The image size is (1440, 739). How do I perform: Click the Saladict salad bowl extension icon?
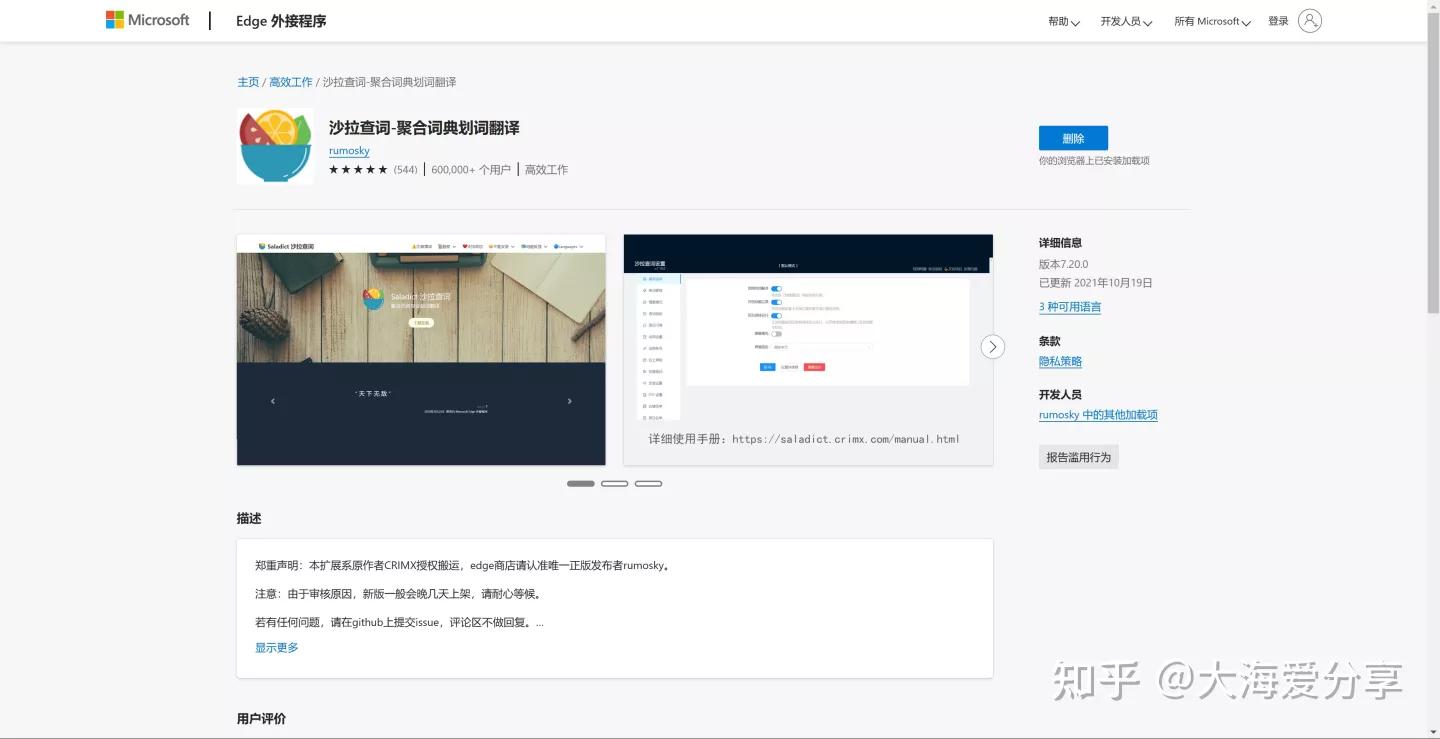[274, 146]
